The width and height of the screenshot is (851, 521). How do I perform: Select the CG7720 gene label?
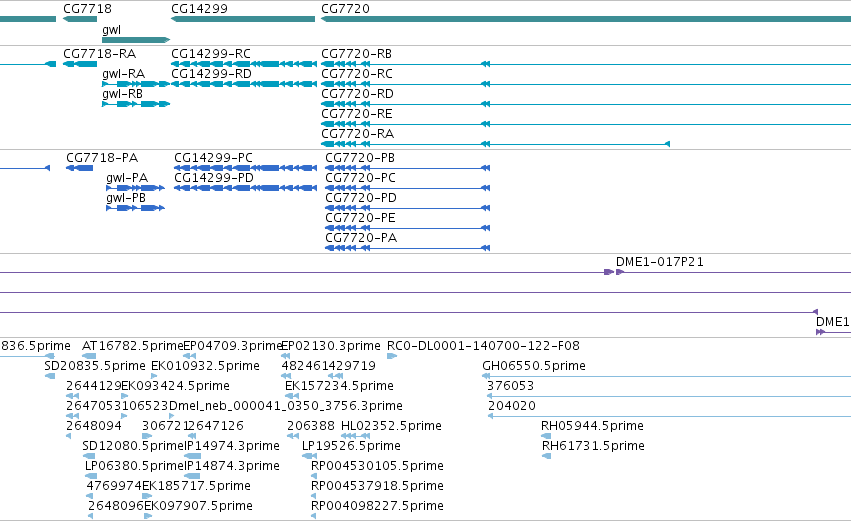(x=345, y=9)
